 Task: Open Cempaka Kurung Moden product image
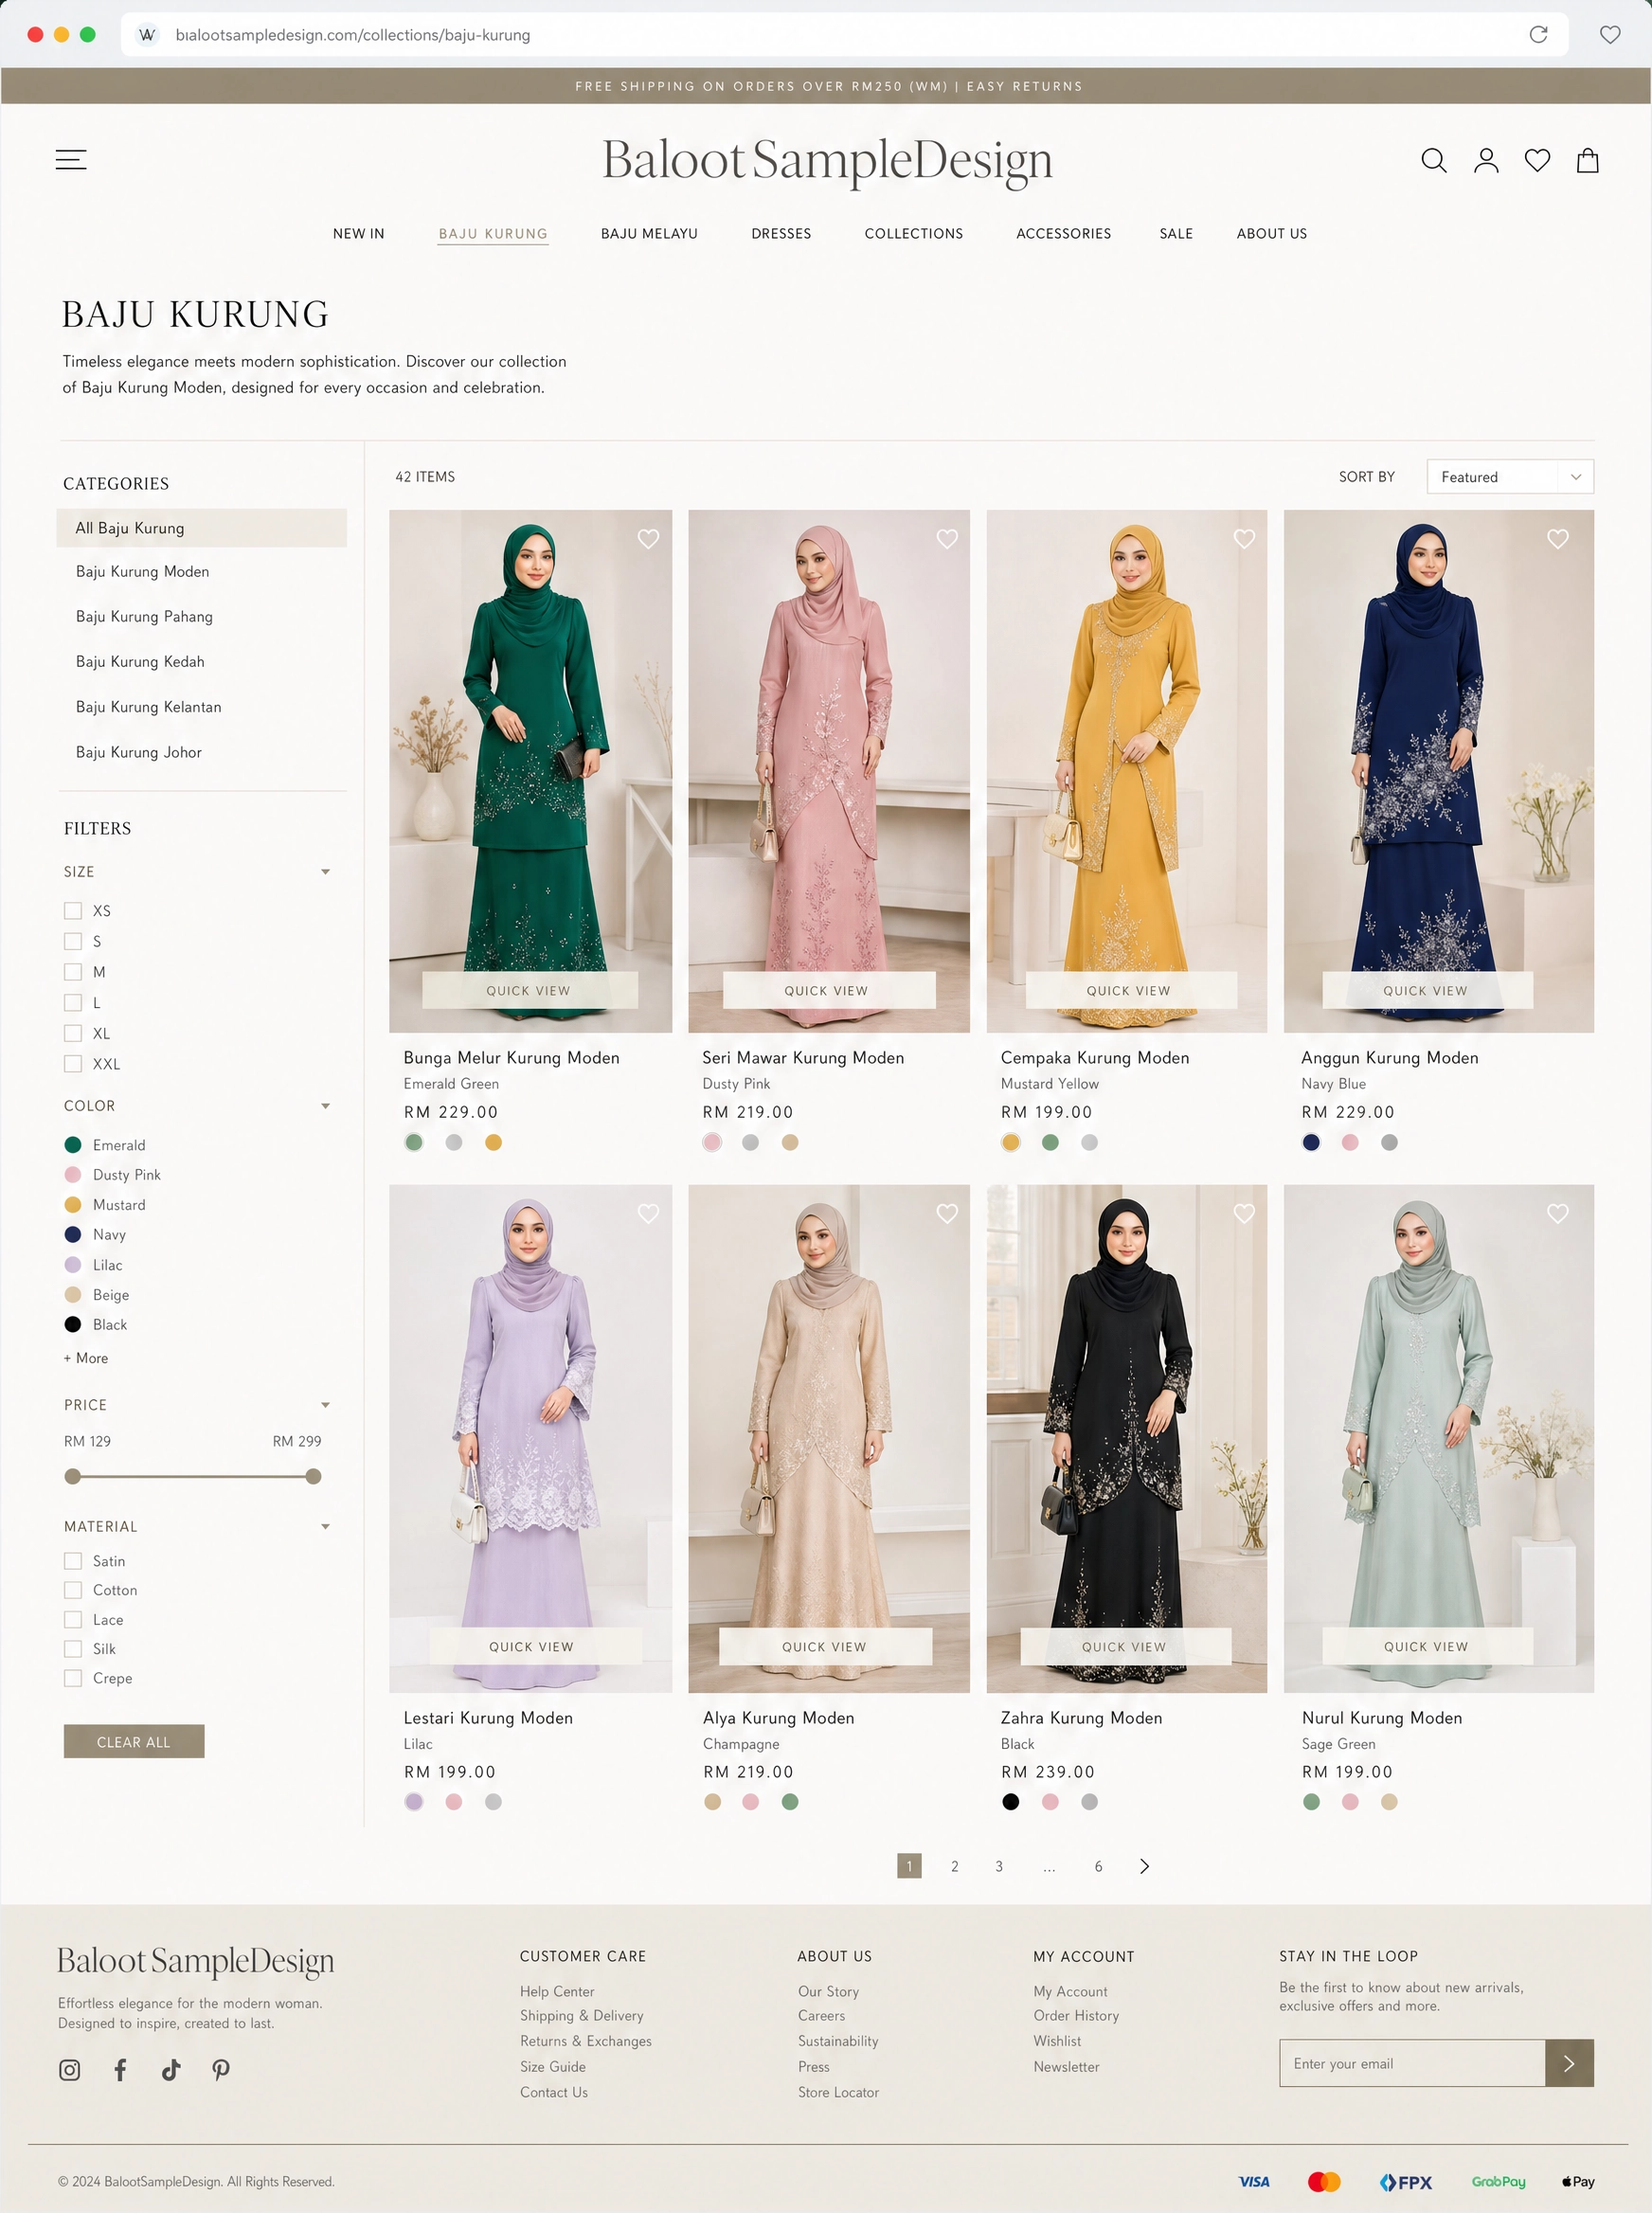tap(1127, 771)
